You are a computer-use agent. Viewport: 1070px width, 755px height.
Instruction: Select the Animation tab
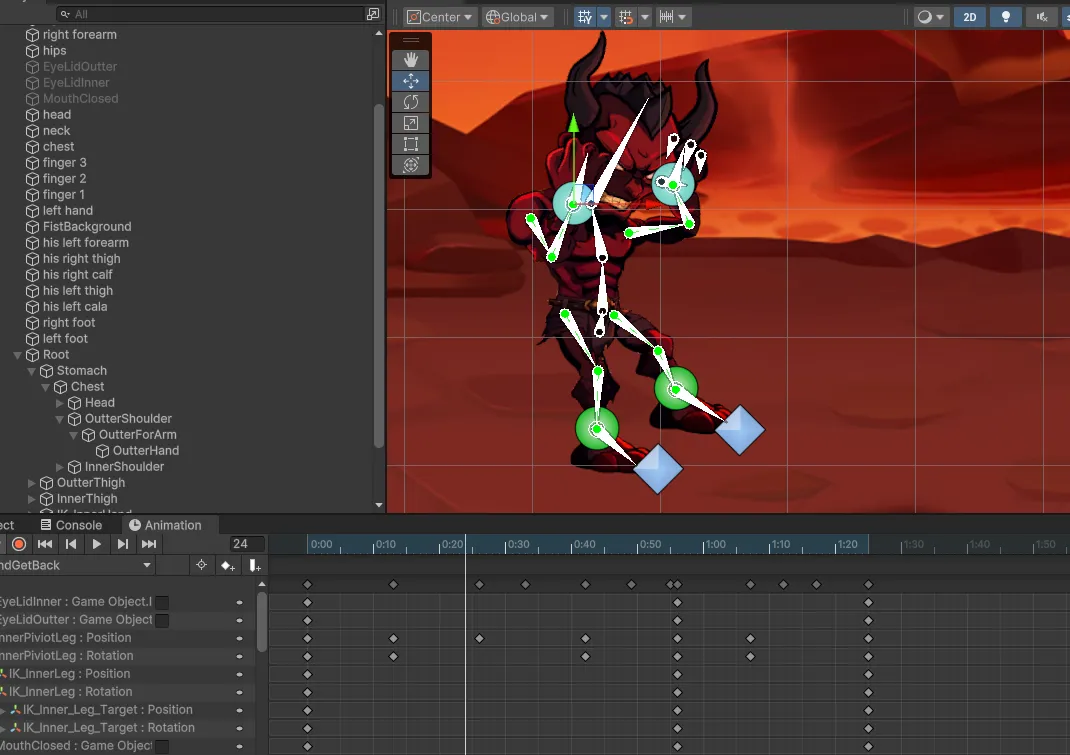(165, 525)
